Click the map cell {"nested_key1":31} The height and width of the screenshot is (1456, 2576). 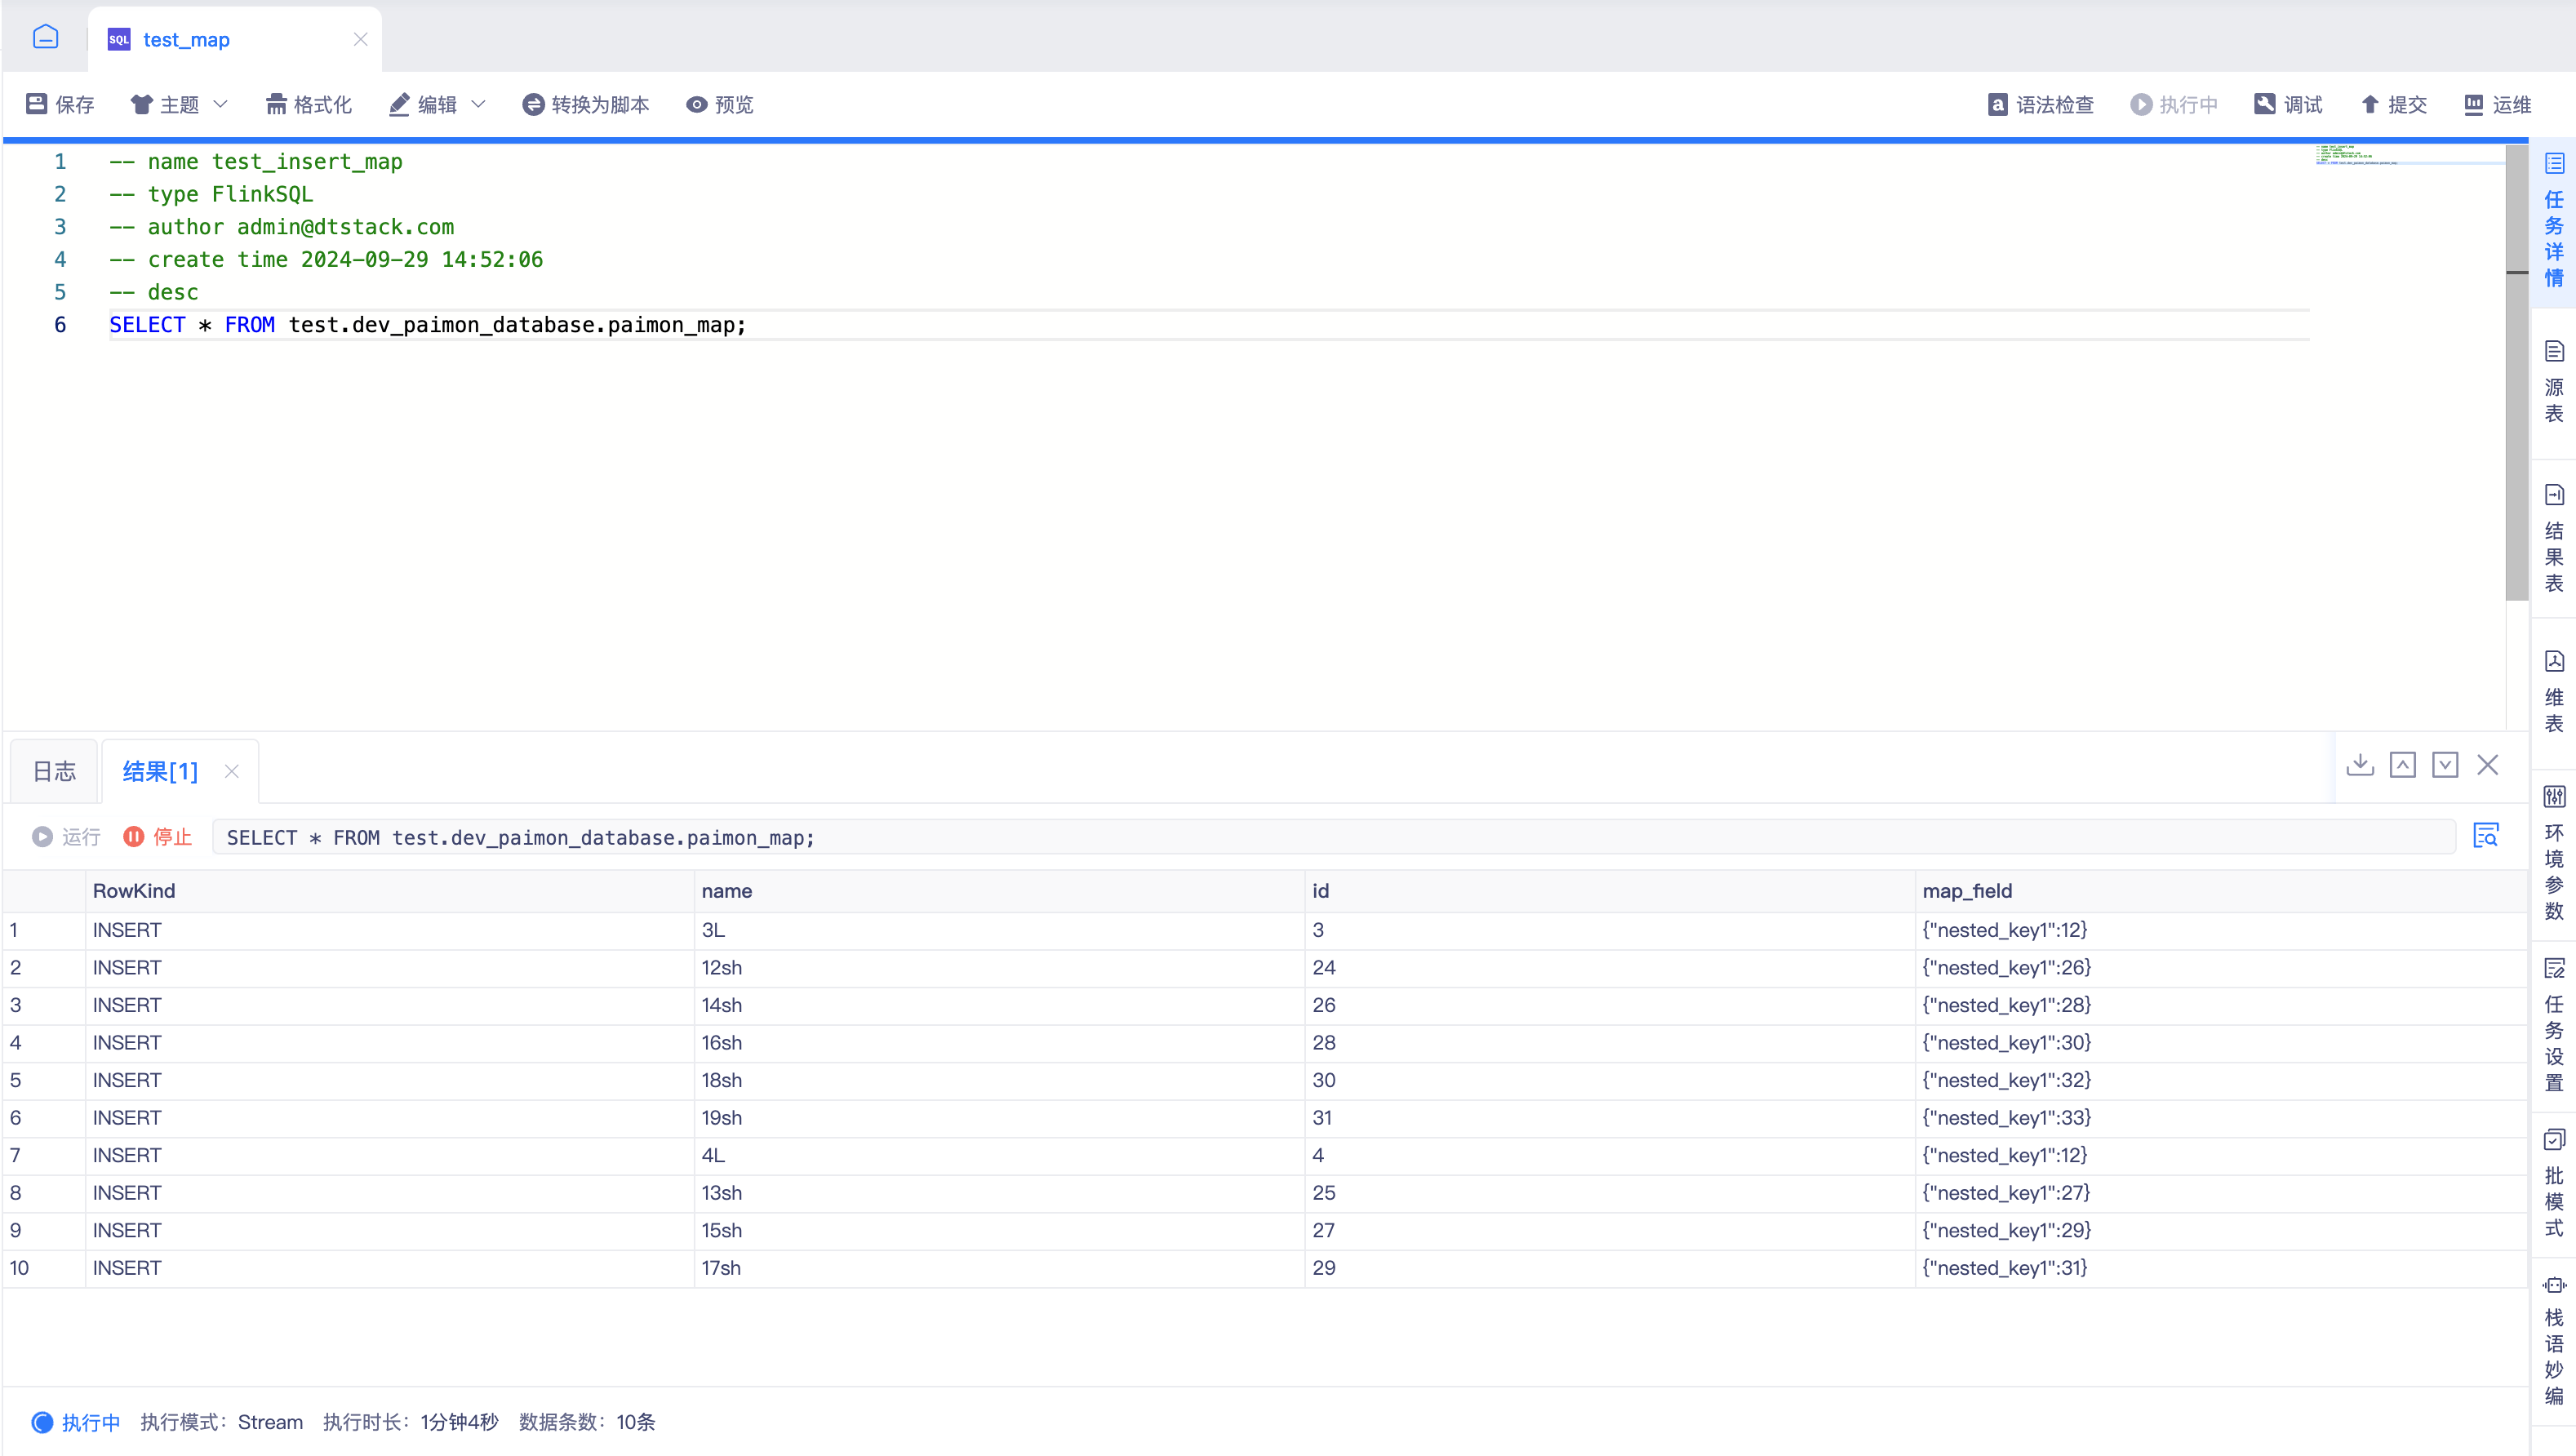(x=2220, y=1268)
